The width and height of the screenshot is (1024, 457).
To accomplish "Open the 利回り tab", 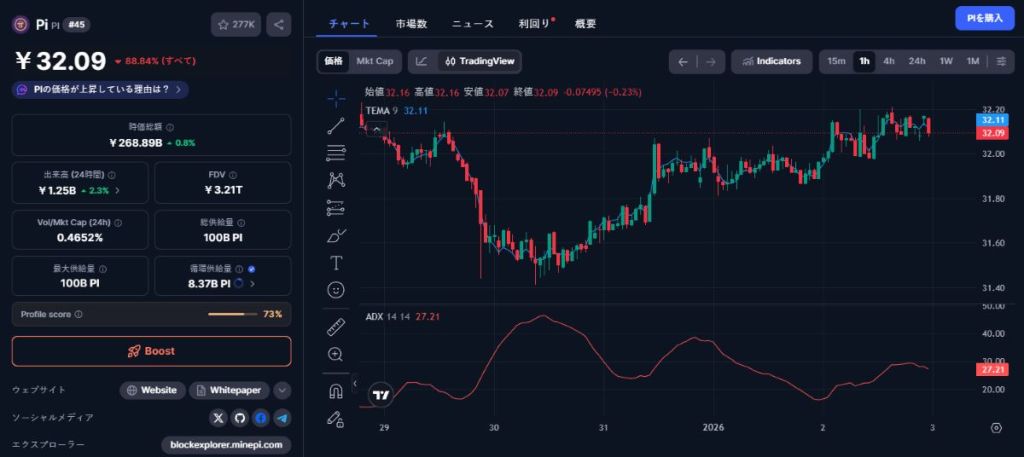I will coord(534,24).
